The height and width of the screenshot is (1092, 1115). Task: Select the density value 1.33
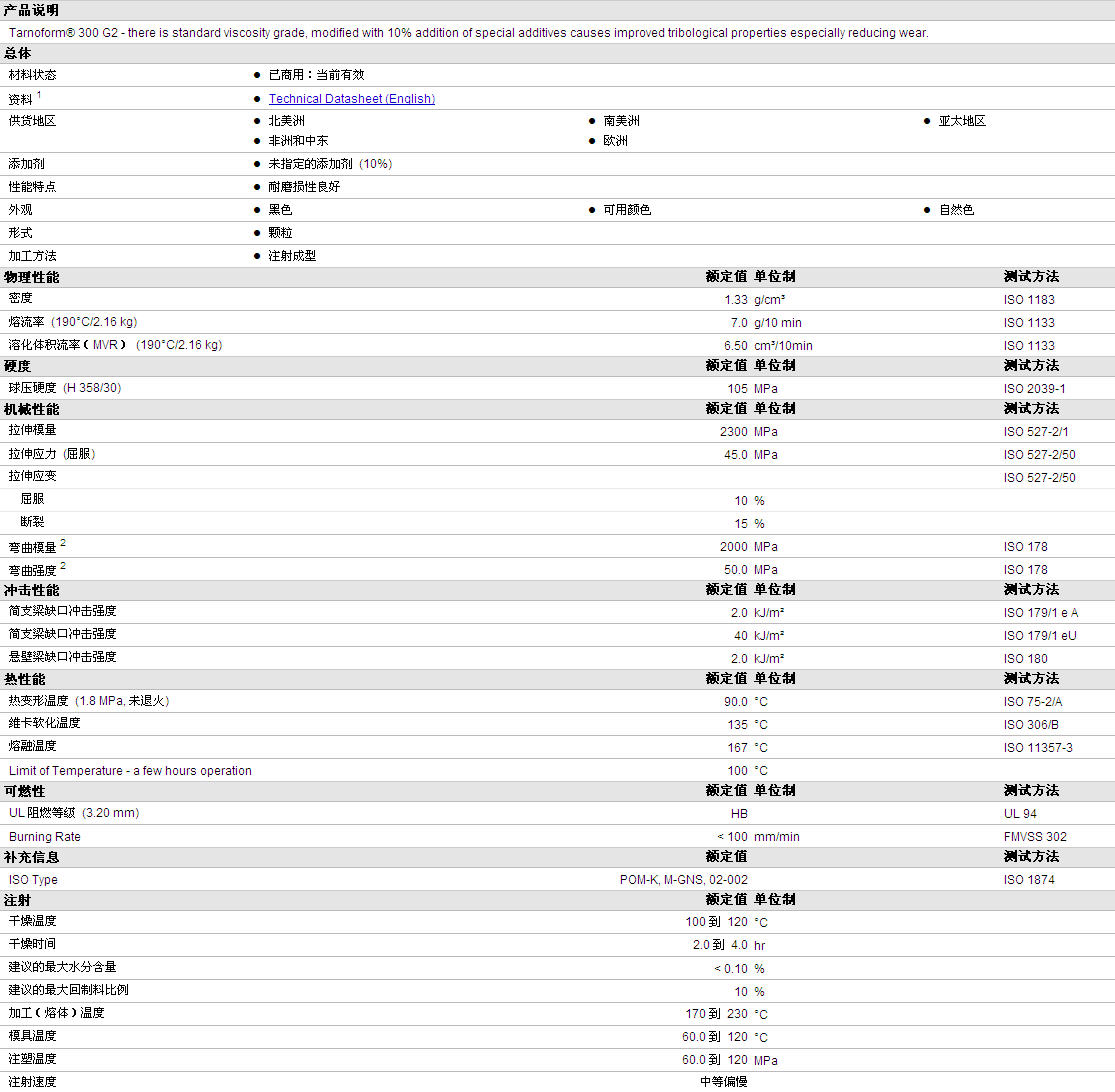[x=736, y=300]
